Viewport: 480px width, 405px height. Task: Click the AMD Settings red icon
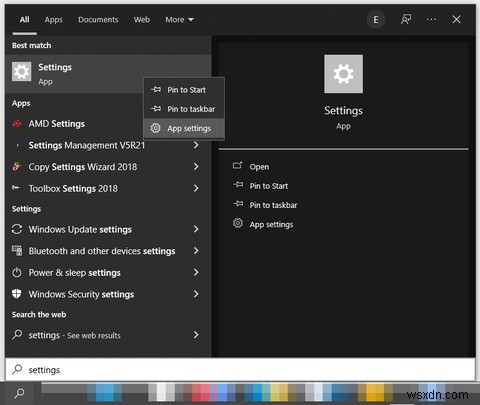[x=17, y=124]
